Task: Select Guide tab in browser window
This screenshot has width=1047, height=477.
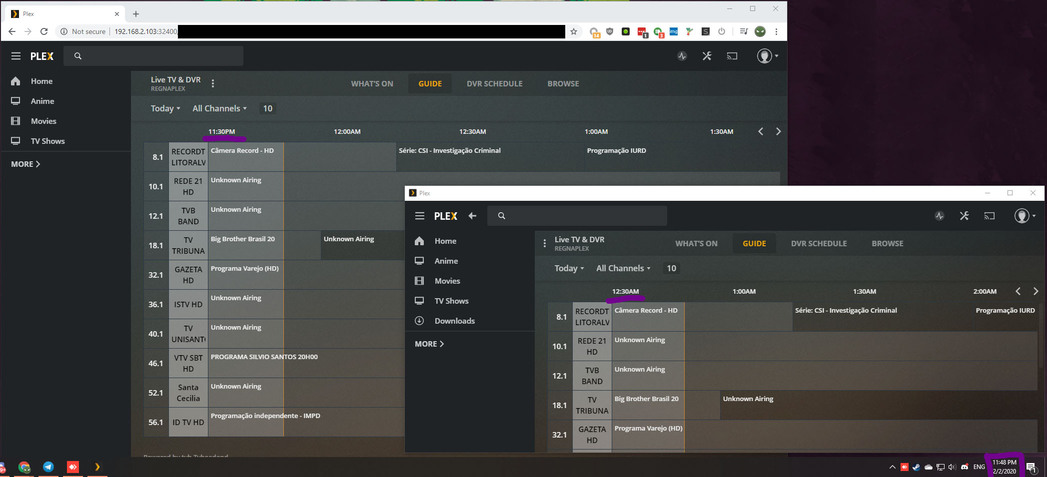Action: (x=430, y=84)
